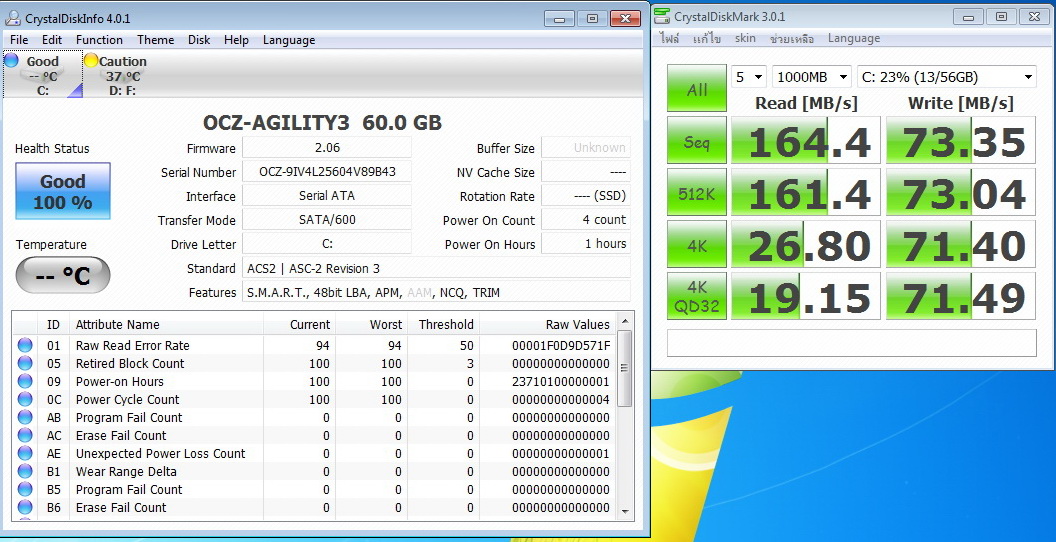Click status orb for AB Program Fail Count

click(x=25, y=417)
